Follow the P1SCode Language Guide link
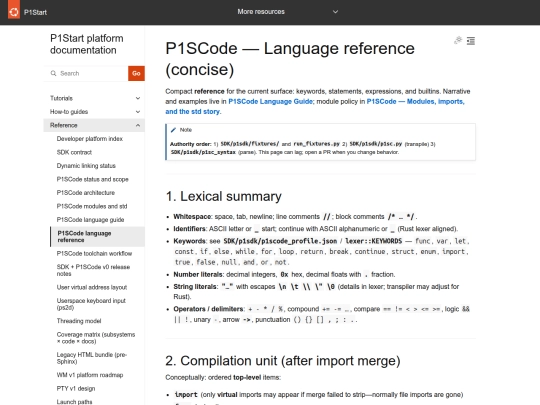Image resolution: width=540 pixels, height=405 pixels. (270, 102)
